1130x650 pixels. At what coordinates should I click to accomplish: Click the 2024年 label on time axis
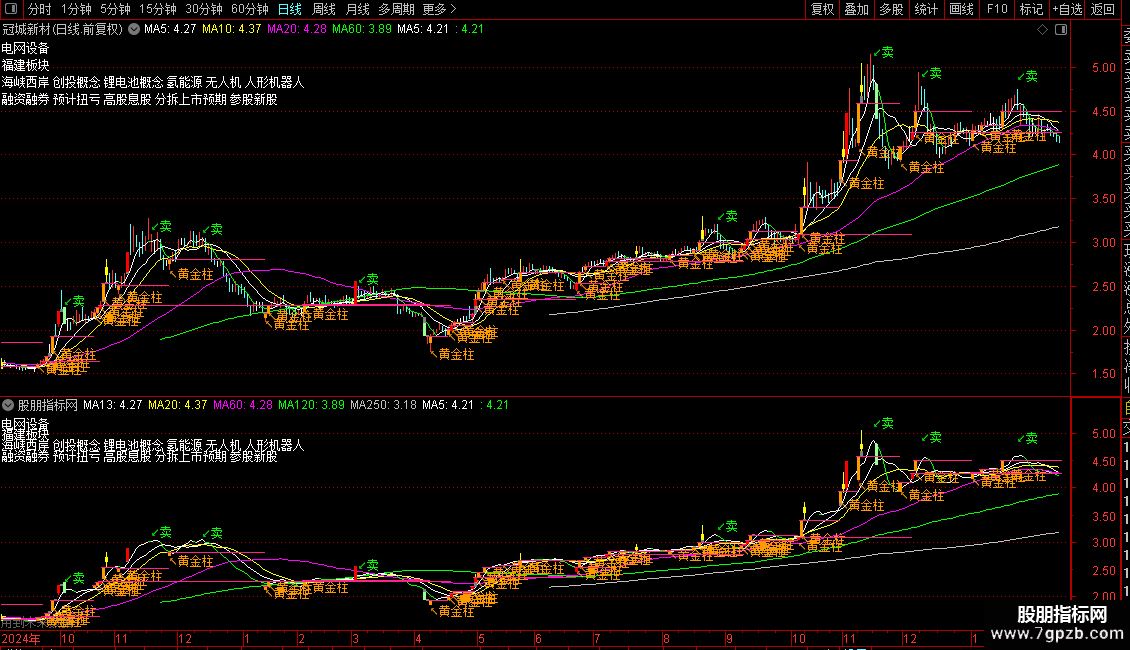[20, 639]
